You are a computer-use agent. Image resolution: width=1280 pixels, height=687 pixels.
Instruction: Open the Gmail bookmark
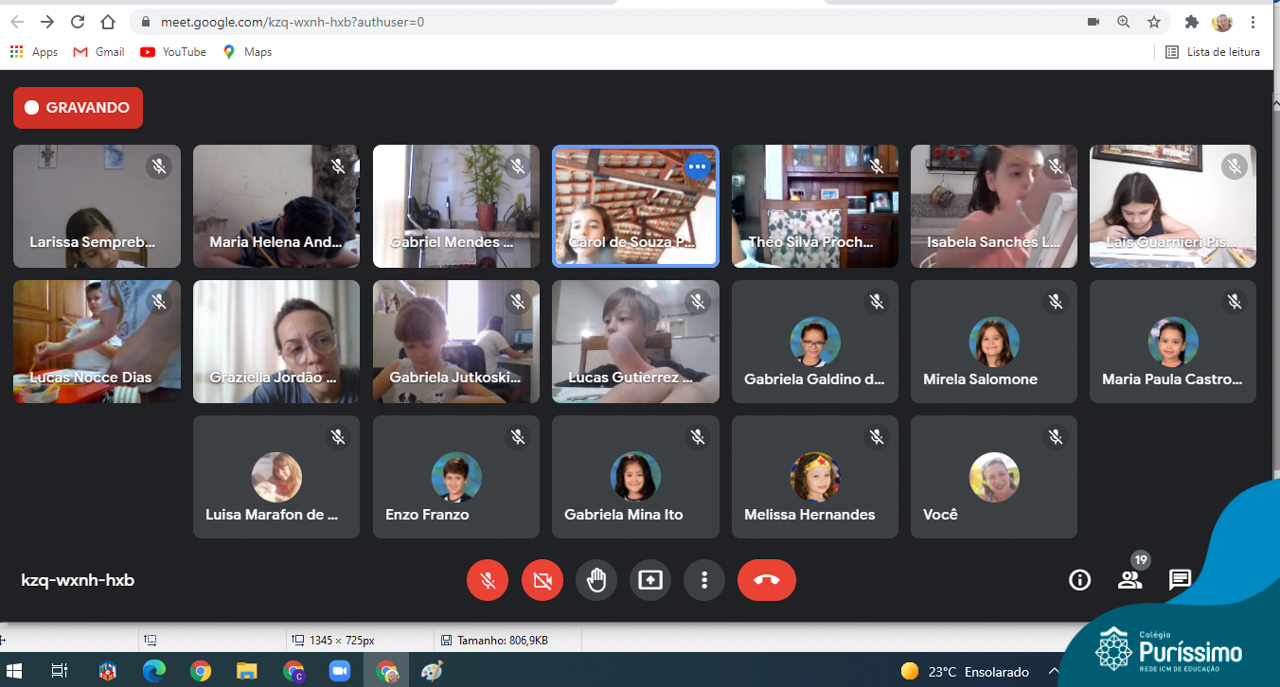[x=99, y=52]
